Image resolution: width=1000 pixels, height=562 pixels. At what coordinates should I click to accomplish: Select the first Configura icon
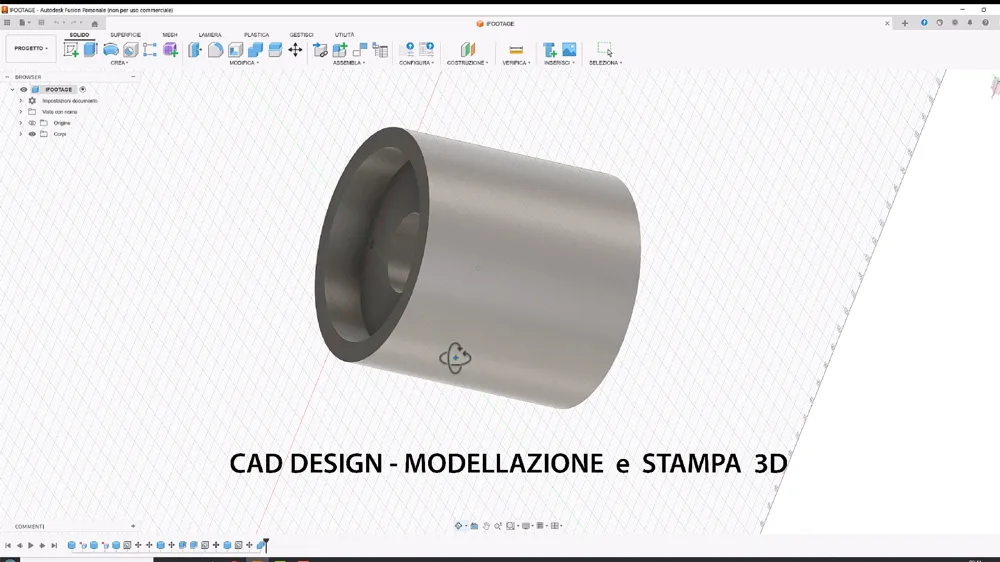pyautogui.click(x=407, y=50)
